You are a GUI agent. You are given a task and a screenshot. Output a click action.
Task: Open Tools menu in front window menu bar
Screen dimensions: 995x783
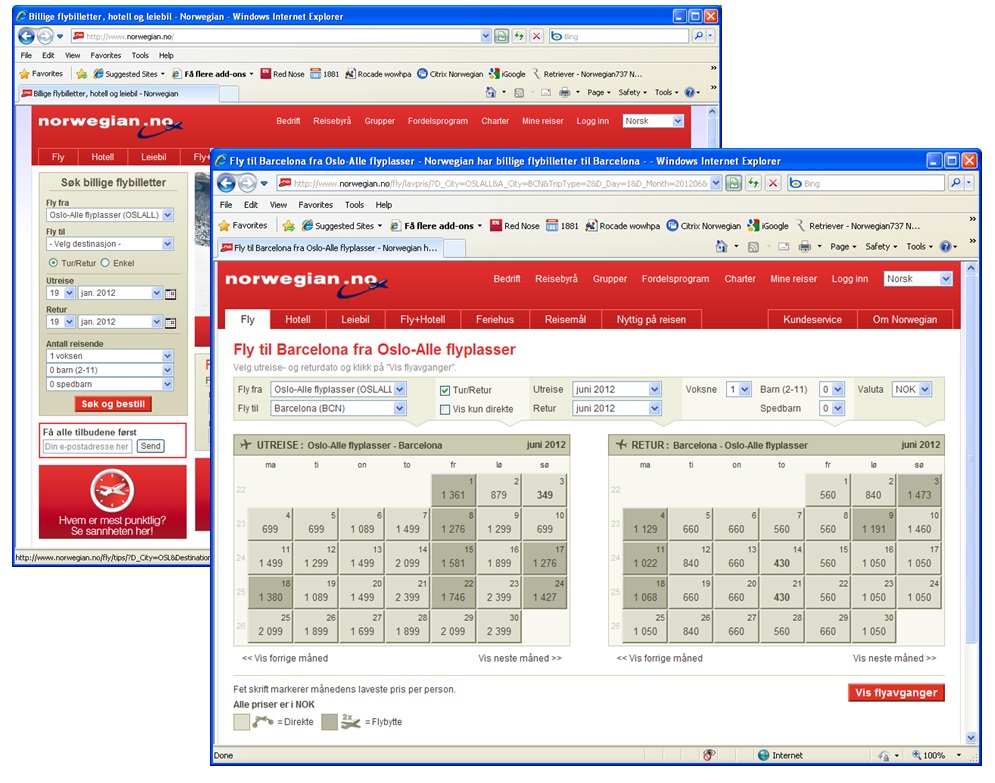point(354,205)
